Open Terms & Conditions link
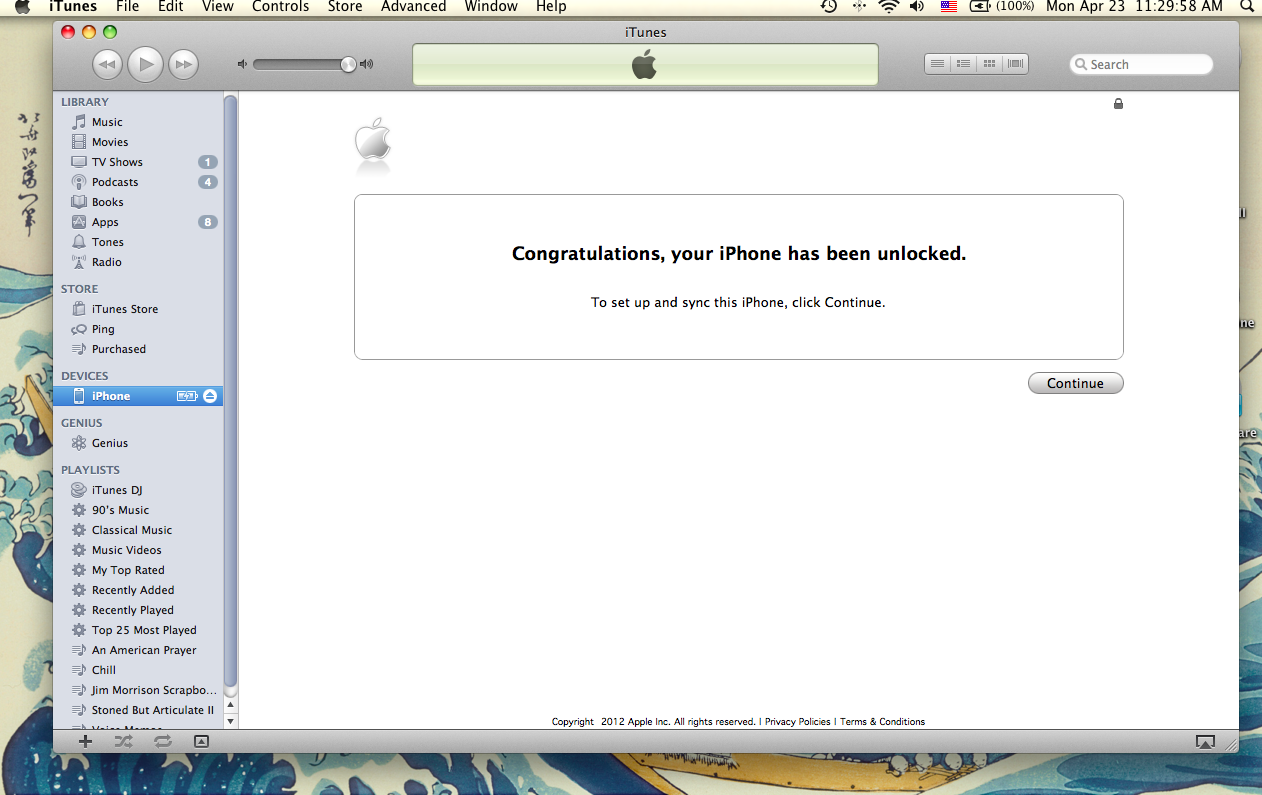Viewport: 1262px width, 795px height. click(882, 721)
